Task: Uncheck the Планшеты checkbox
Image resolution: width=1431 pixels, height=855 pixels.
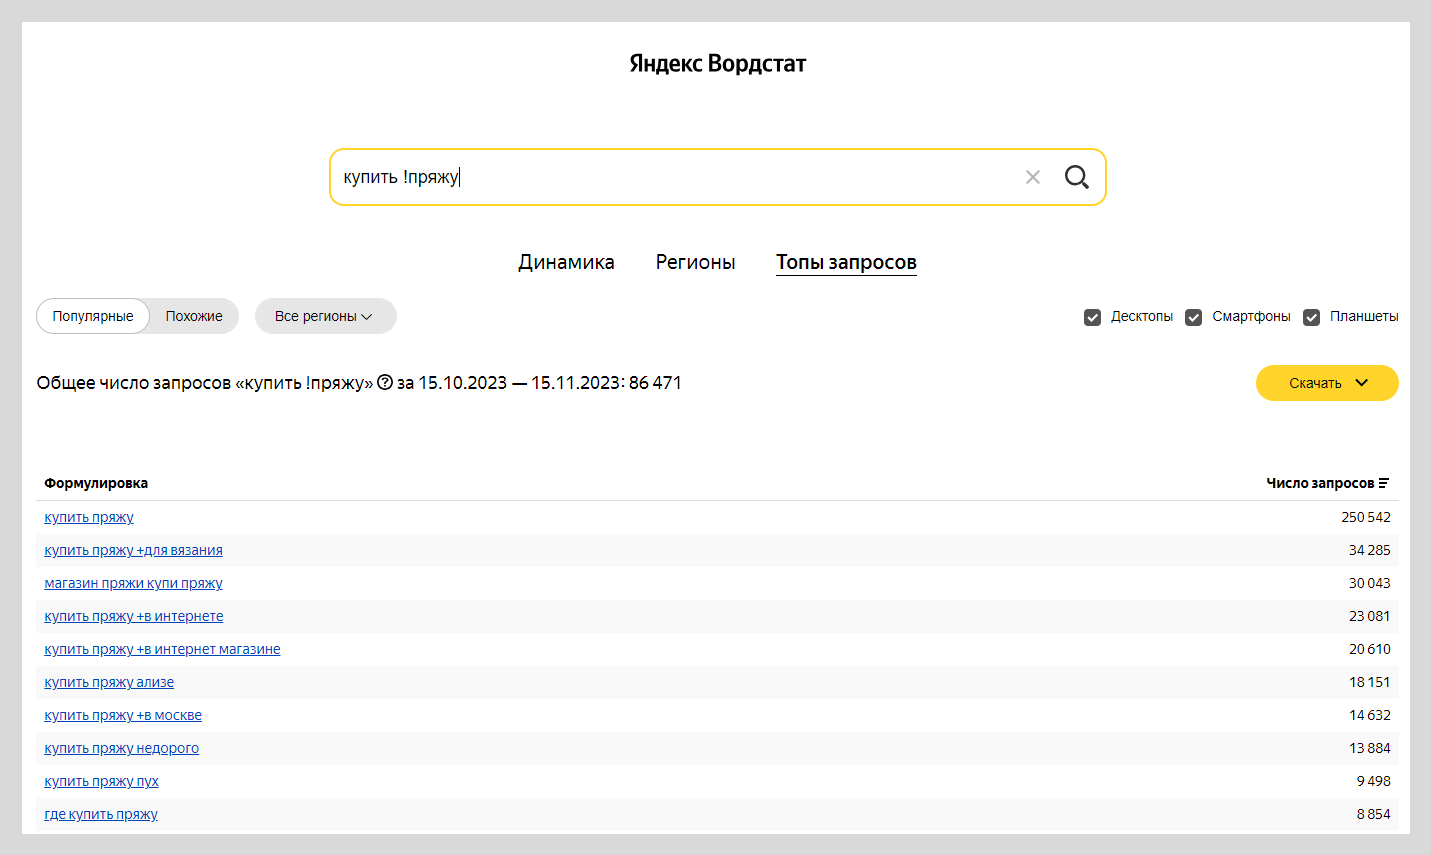Action: coord(1311,317)
